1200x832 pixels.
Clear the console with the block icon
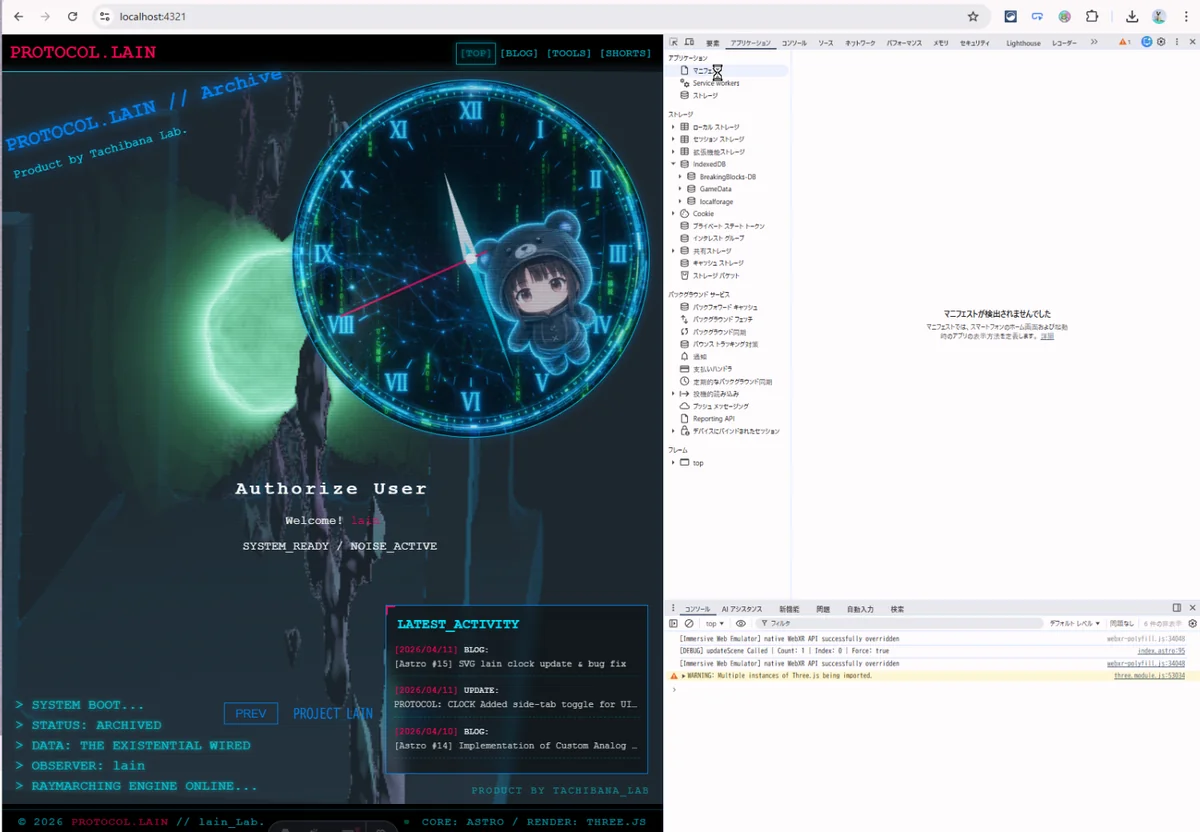tap(689, 623)
